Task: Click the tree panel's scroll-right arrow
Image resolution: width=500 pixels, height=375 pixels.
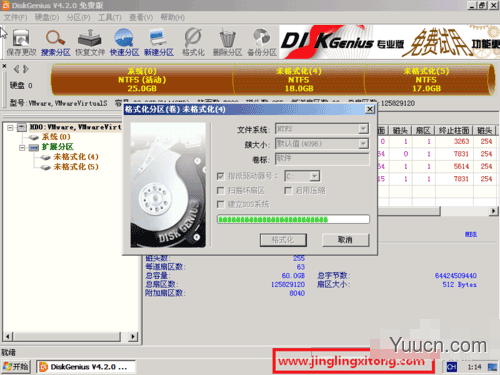Action: point(133,336)
